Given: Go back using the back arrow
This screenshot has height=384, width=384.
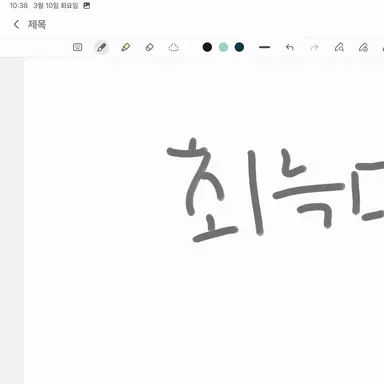Looking at the screenshot, I should [x=16, y=24].
